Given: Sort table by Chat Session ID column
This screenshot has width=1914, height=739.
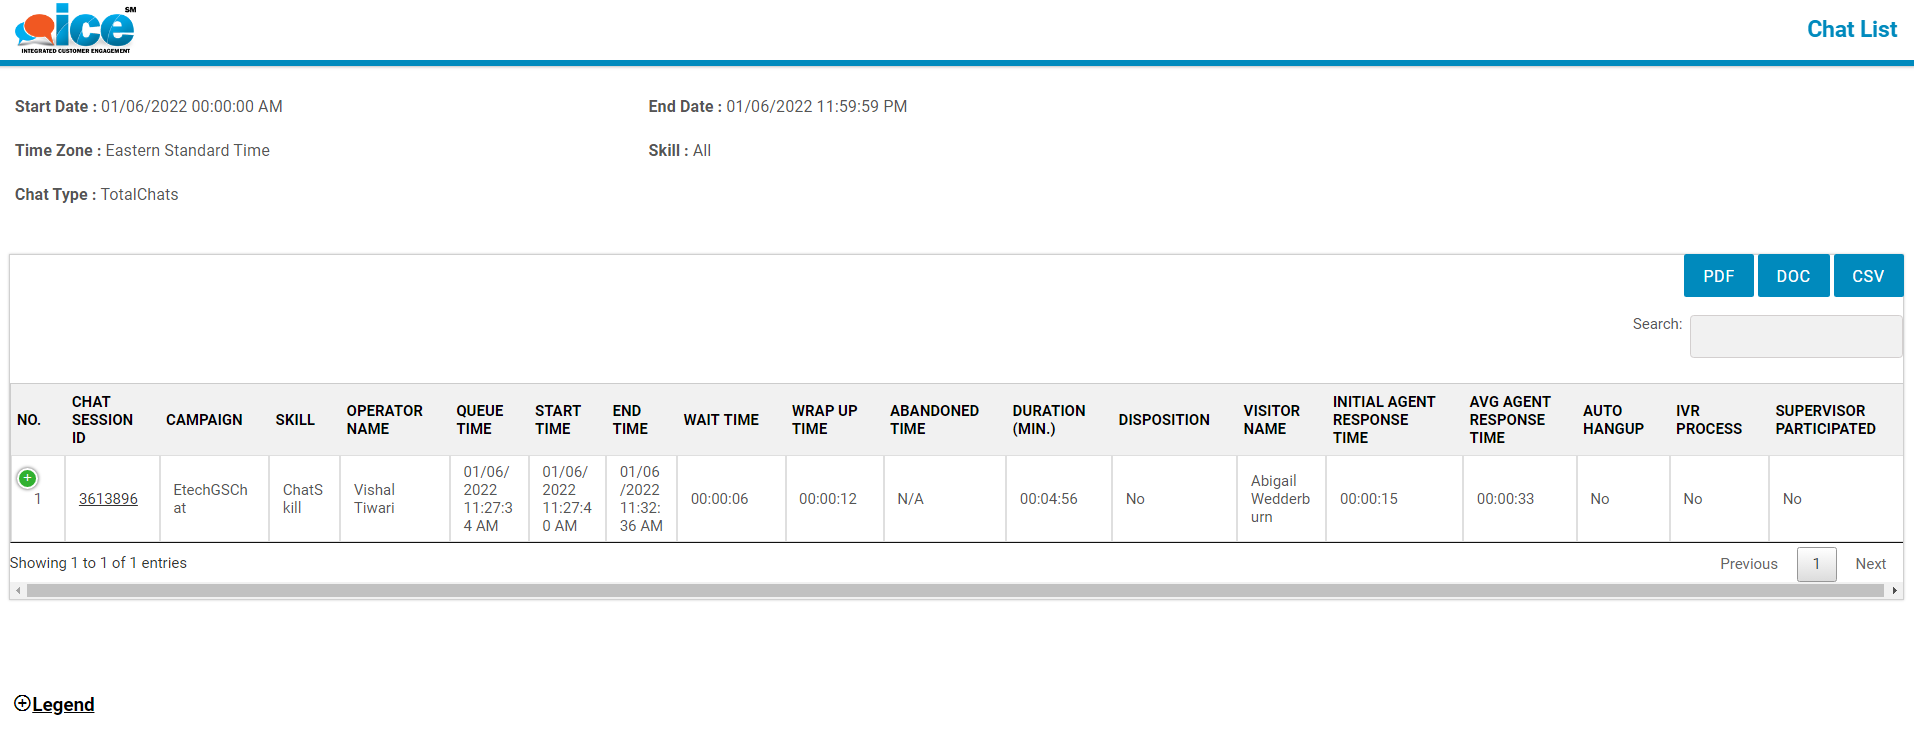Looking at the screenshot, I should click(102, 420).
